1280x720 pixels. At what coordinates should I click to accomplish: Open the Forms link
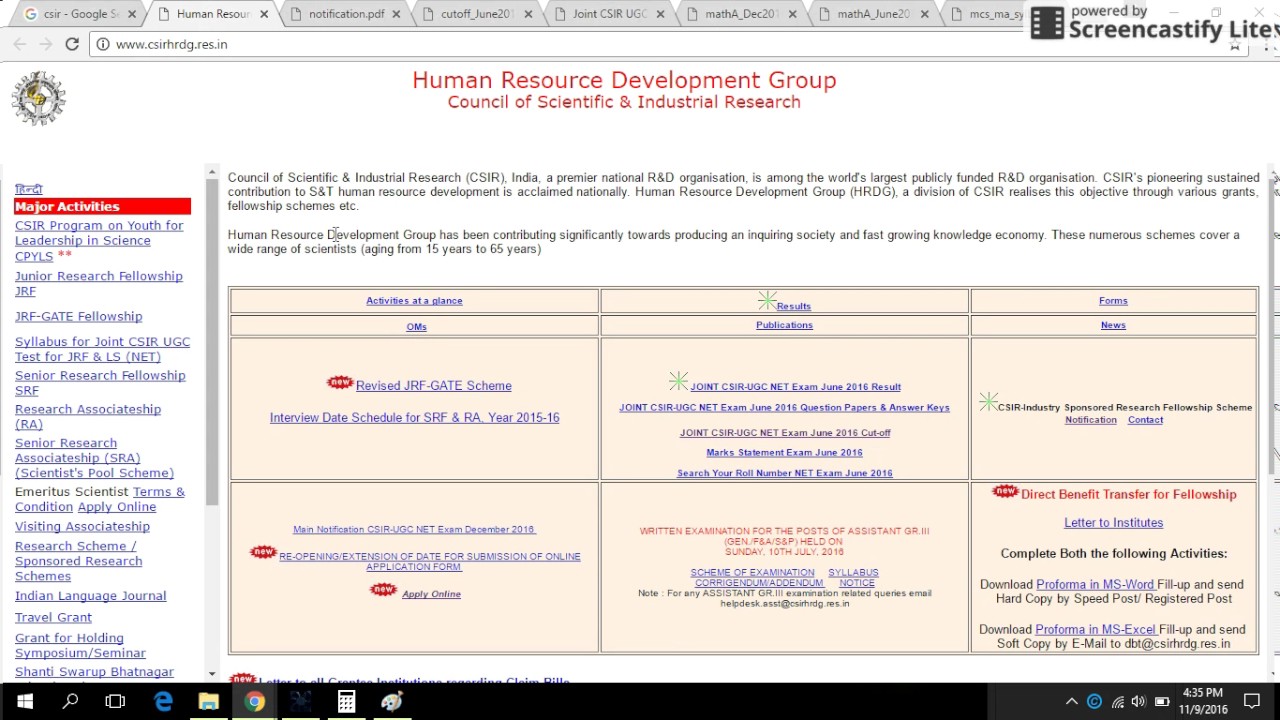[1113, 300]
